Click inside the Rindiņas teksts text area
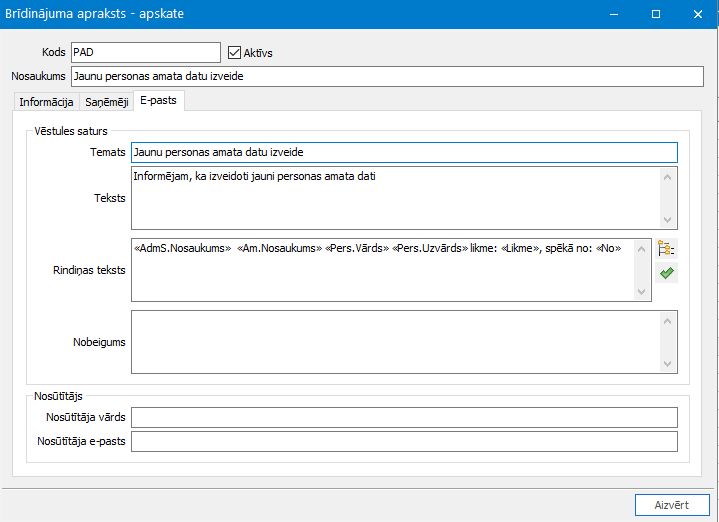Viewport: 719px width, 522px height. pyautogui.click(x=383, y=270)
